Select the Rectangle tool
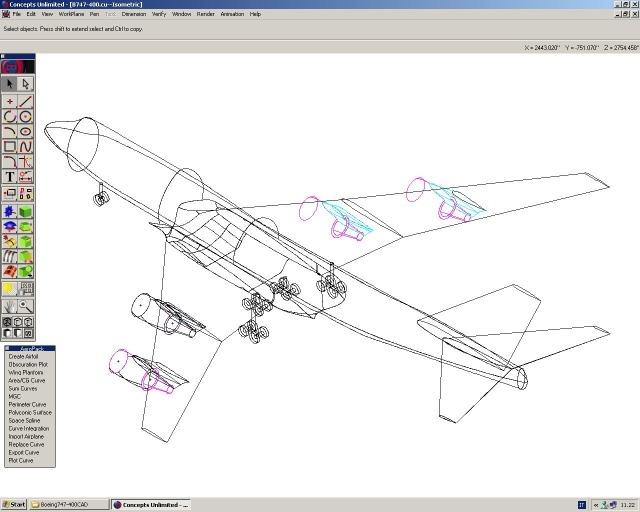 10,146
